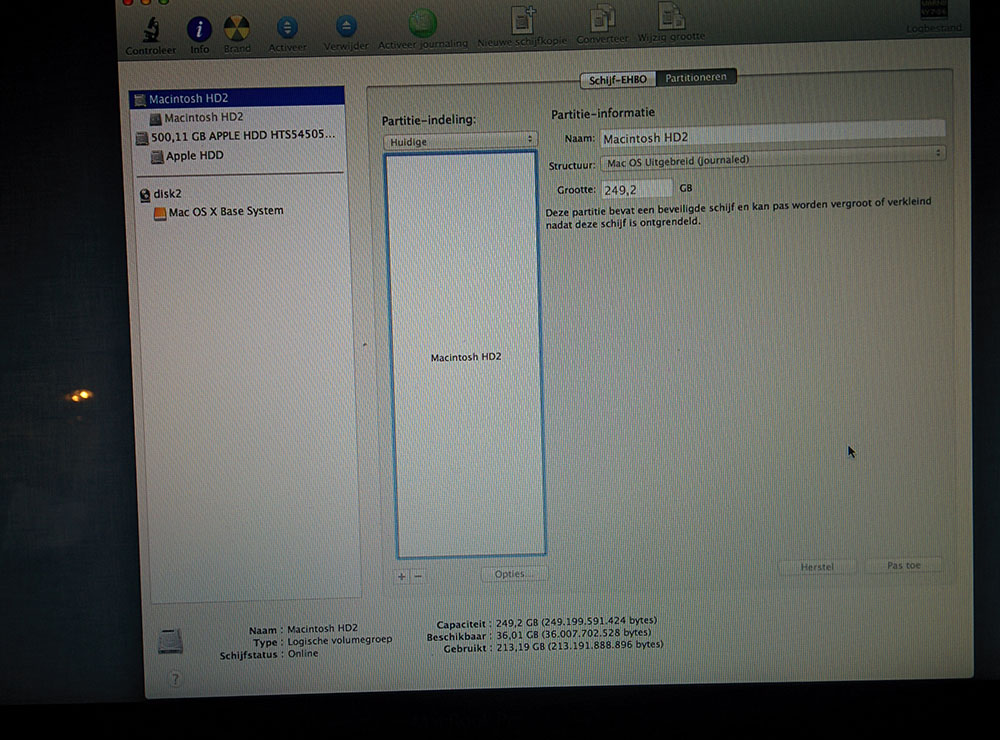Screen dimensions: 1000x740
Task: Open partition options via the Opties button
Action: tap(514, 574)
